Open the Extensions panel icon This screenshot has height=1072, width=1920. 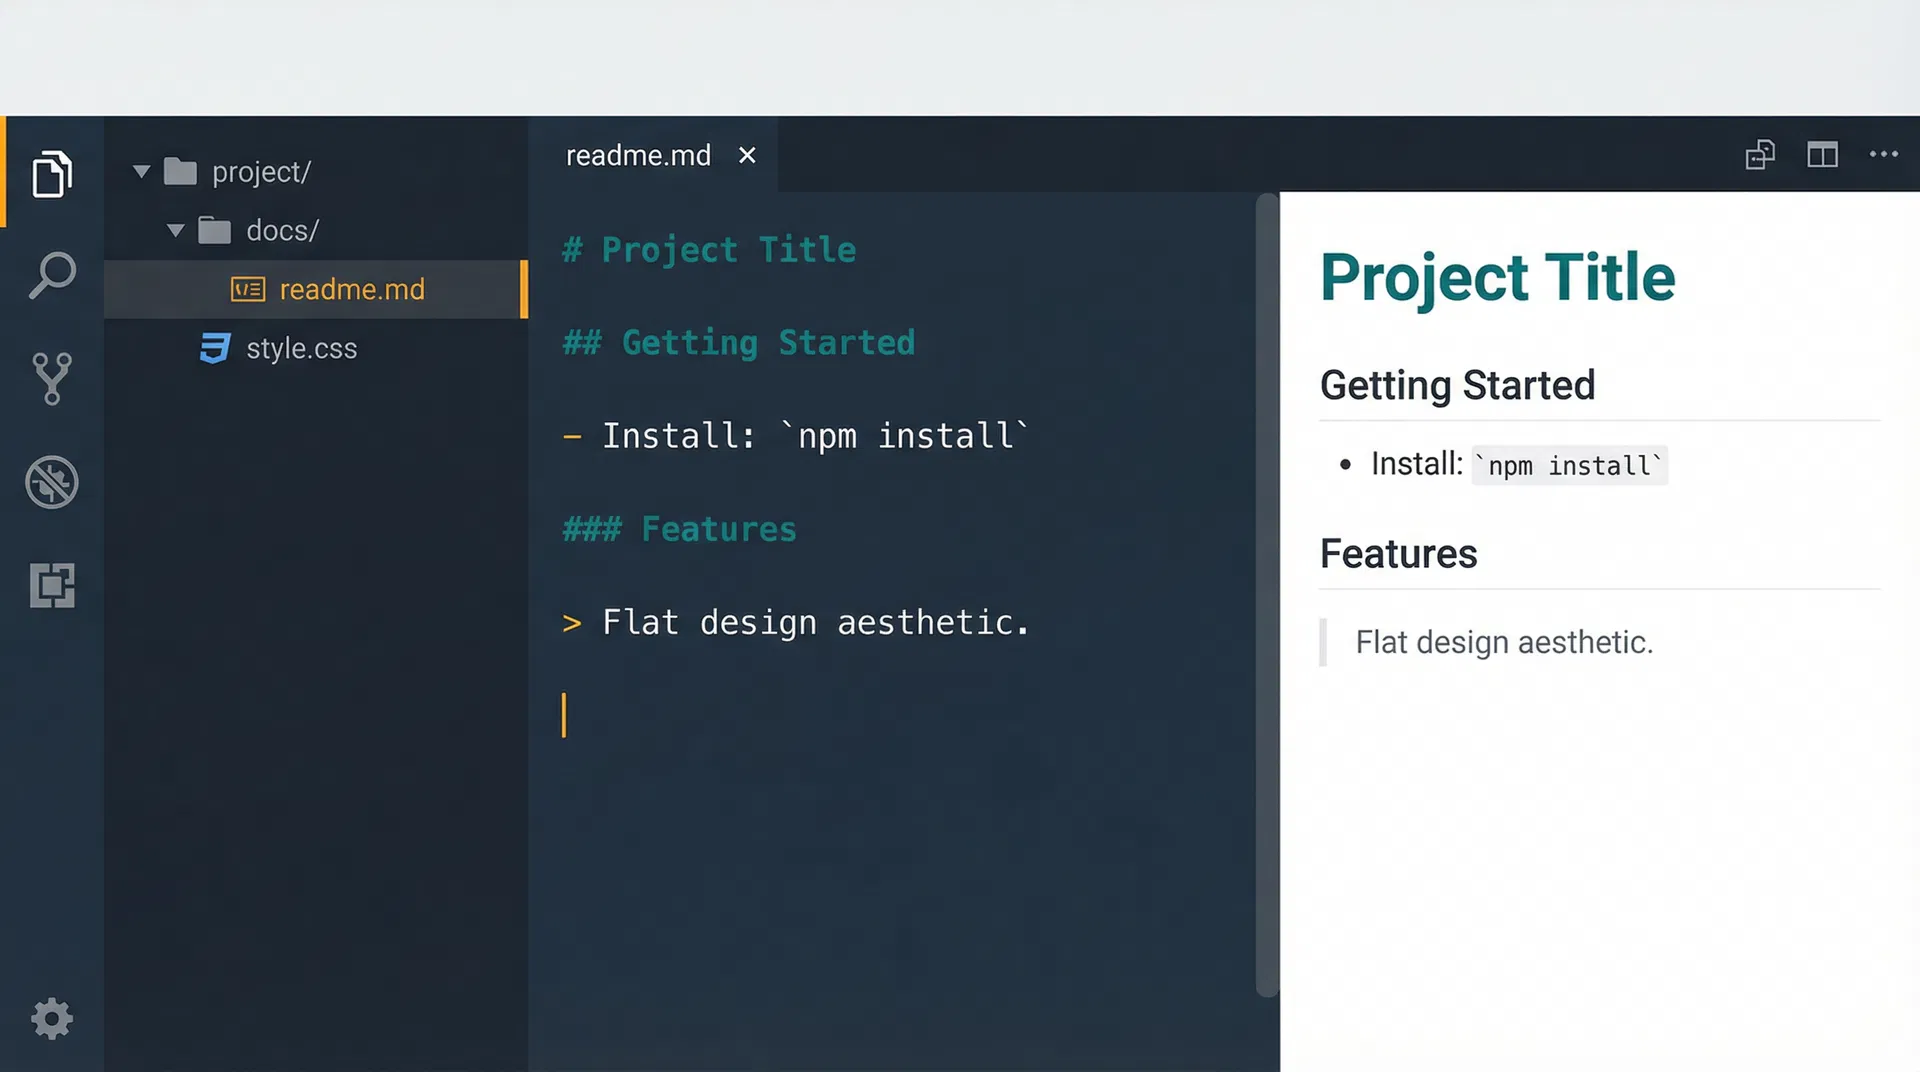click(x=52, y=585)
